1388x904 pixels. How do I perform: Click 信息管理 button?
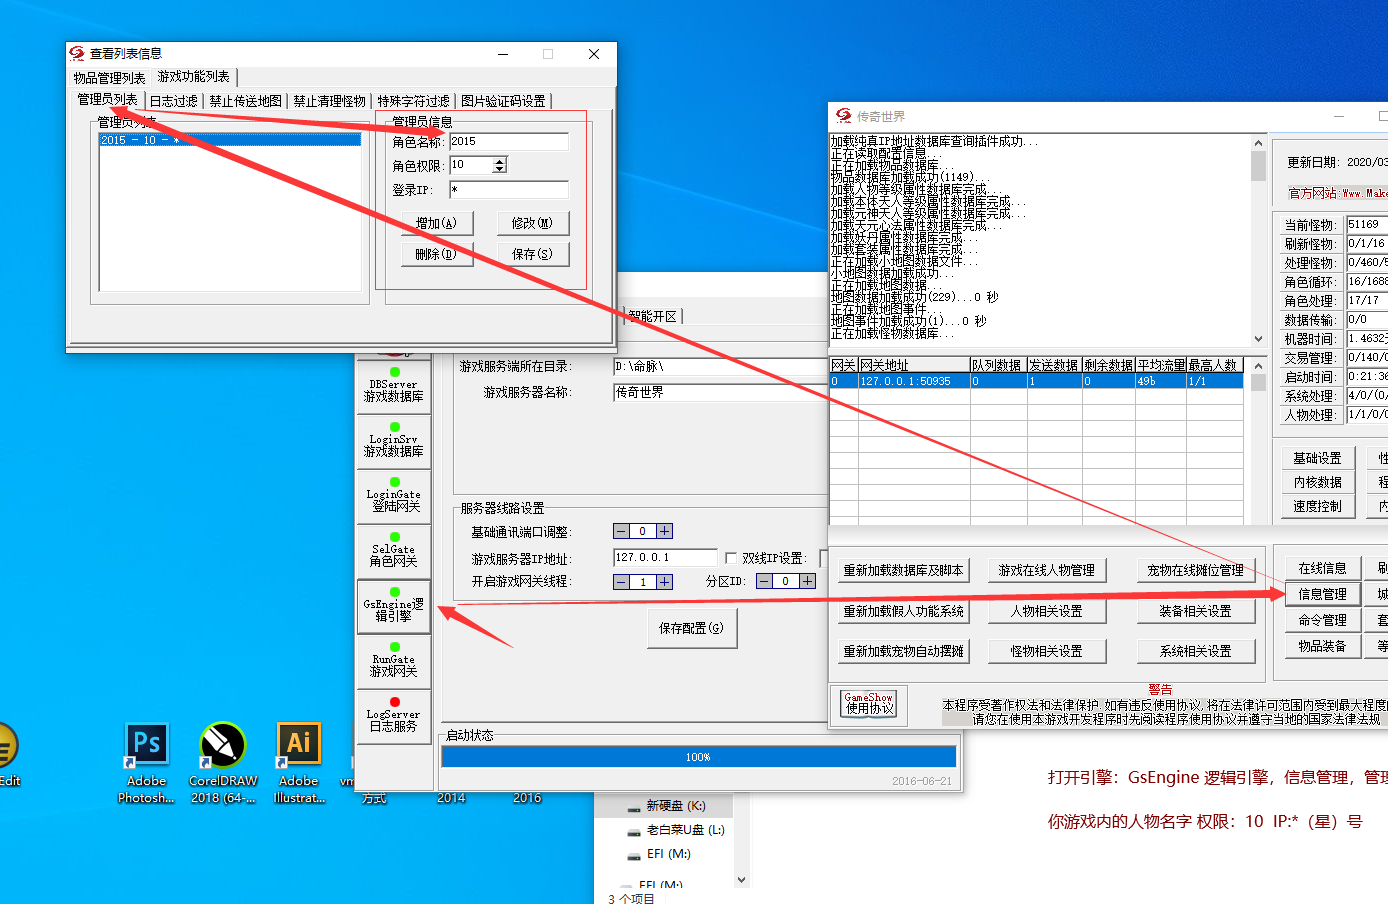[1322, 594]
